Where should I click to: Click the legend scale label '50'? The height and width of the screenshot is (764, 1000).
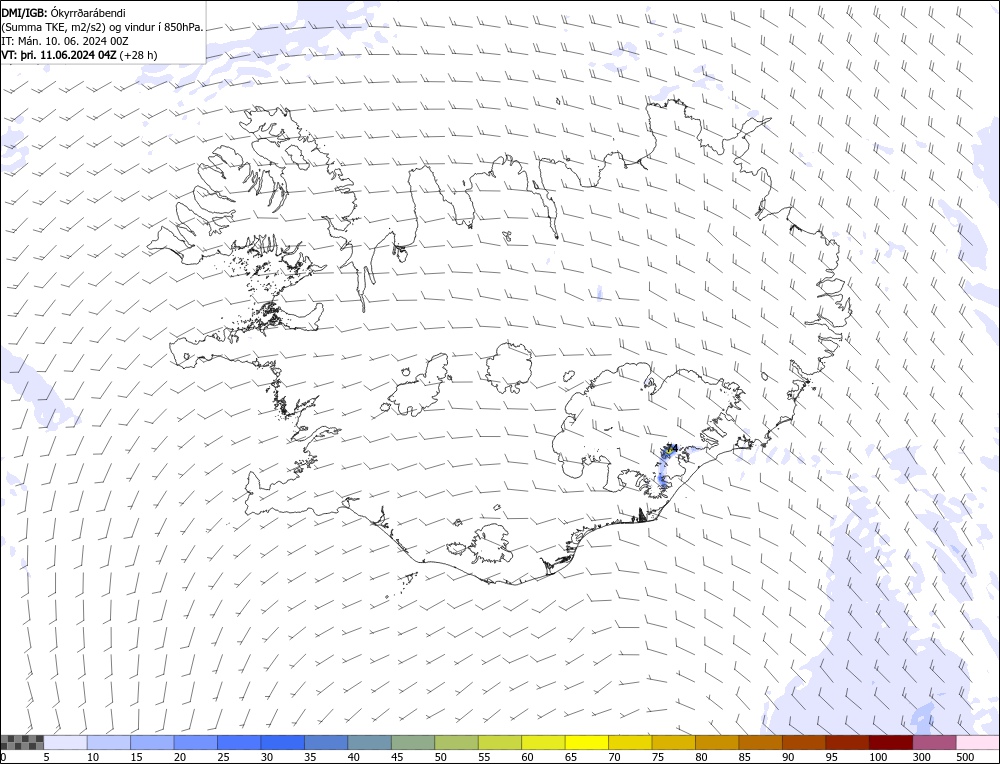tap(441, 757)
